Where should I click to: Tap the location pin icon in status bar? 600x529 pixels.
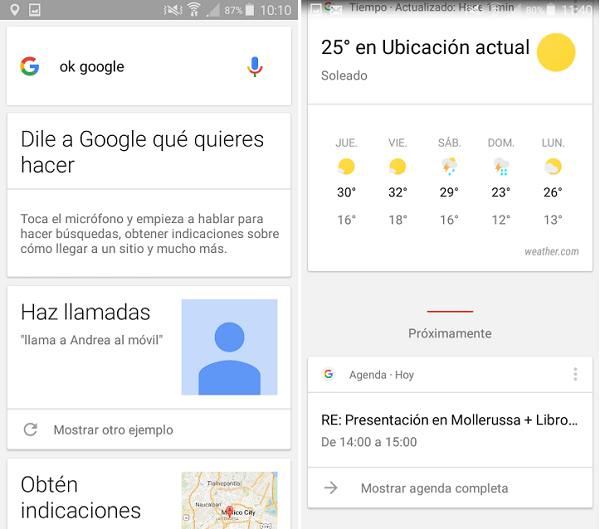[x=15, y=10]
